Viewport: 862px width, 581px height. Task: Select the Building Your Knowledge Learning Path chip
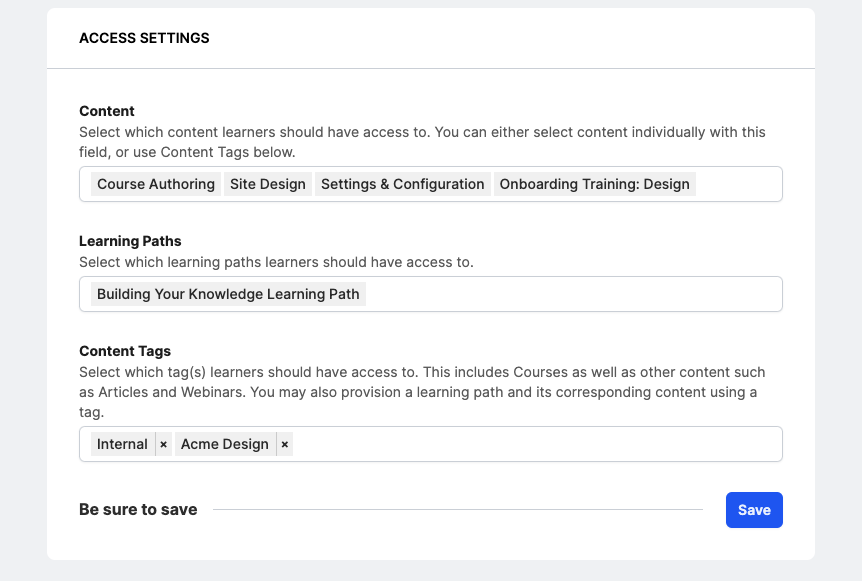[228, 294]
